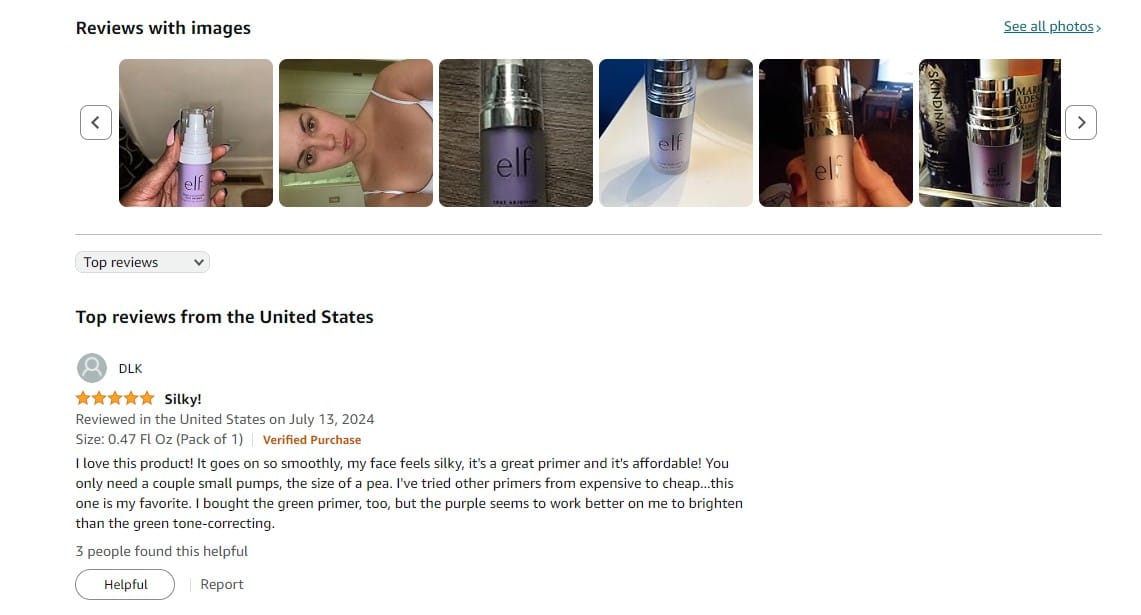Open photo of hand holding elf primer

pos(196,133)
